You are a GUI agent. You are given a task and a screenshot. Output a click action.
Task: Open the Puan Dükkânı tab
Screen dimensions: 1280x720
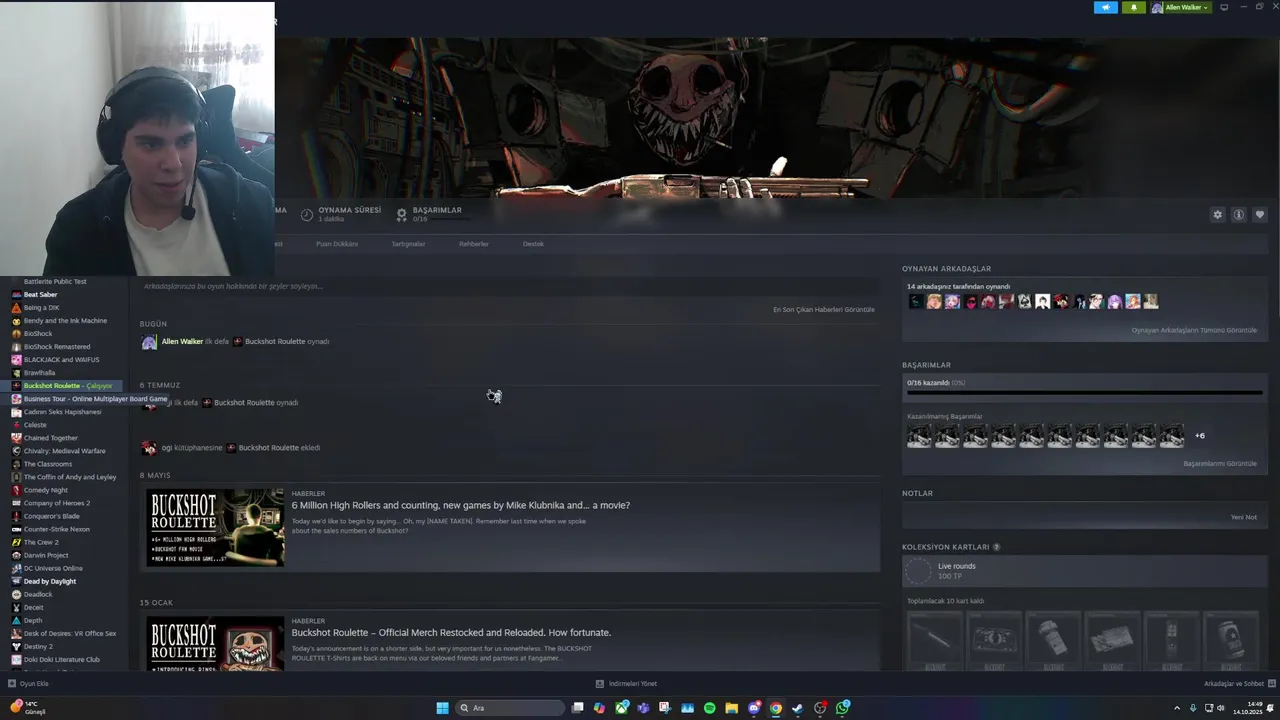[x=337, y=244]
